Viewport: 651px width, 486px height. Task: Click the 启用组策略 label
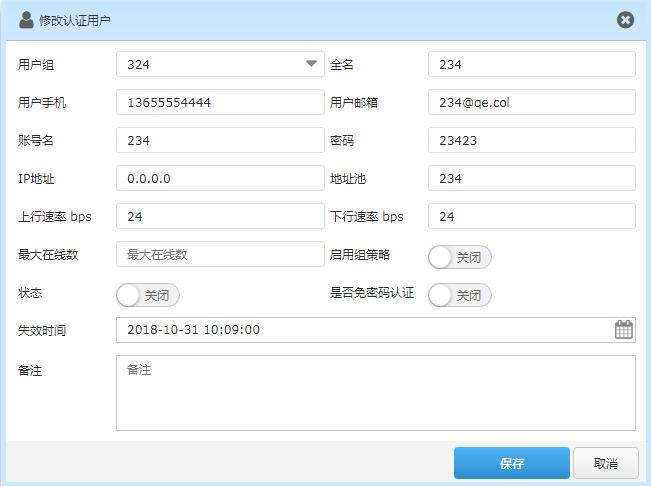click(360, 254)
